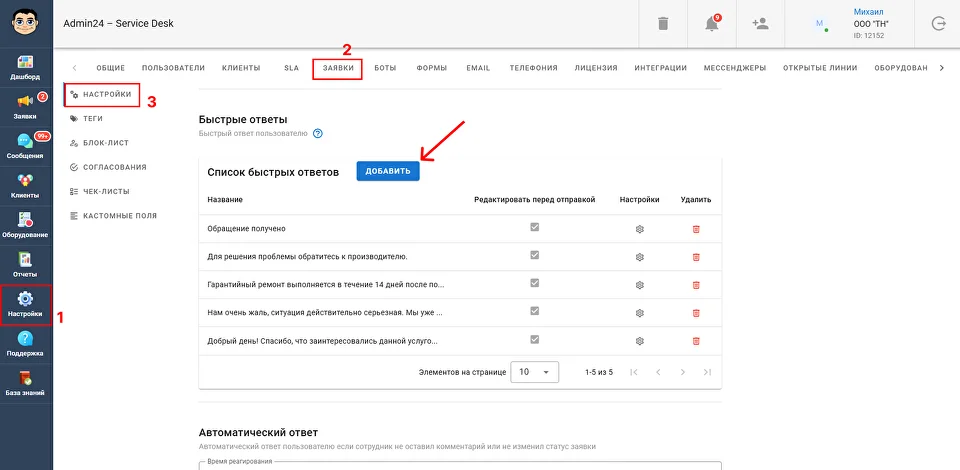
Task: Open Оборудование in the left sidebar
Action: pyautogui.click(x=26, y=226)
